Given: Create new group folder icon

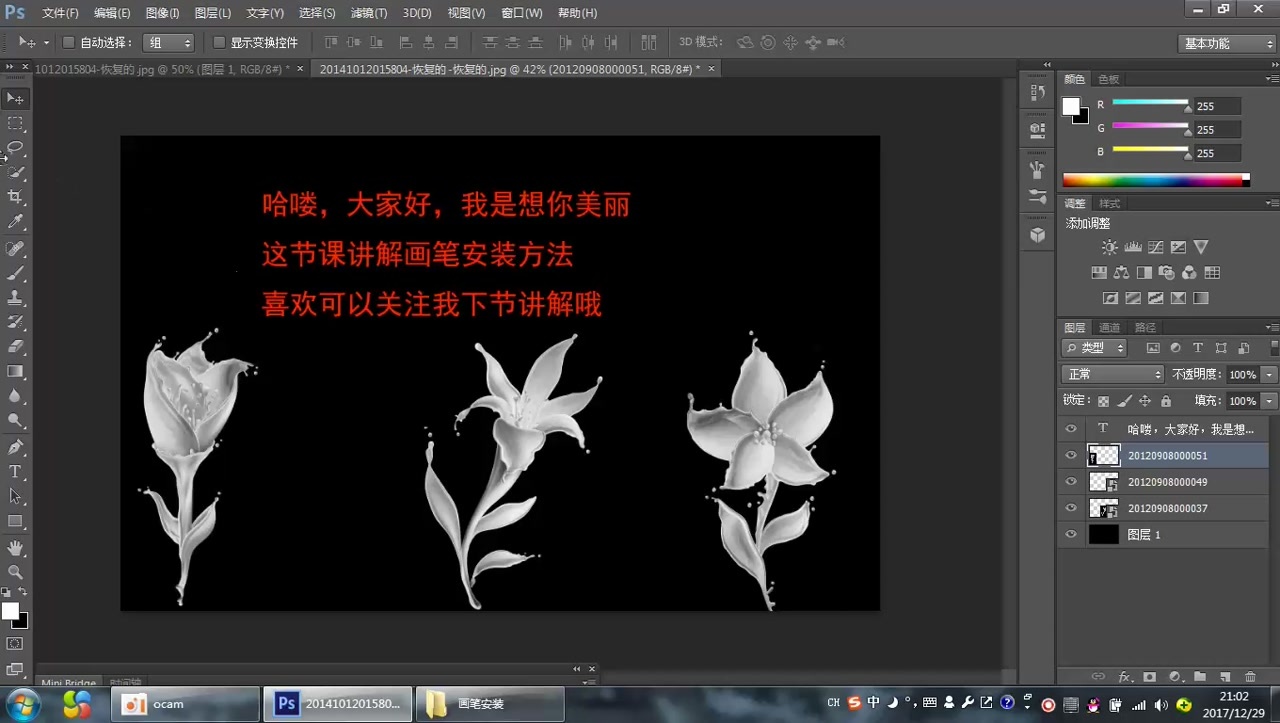Looking at the screenshot, I should pos(1199,677).
